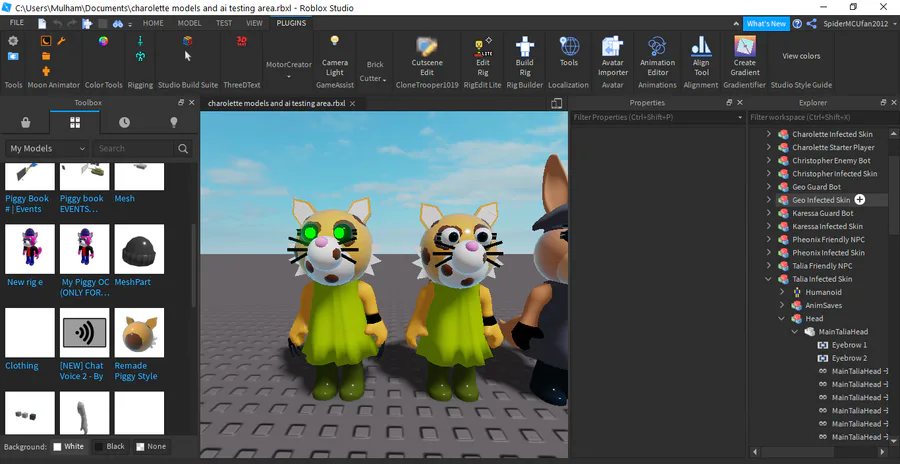Viewport: 900px width, 464px height.
Task: Open the Animation Editor
Action: click(x=658, y=55)
